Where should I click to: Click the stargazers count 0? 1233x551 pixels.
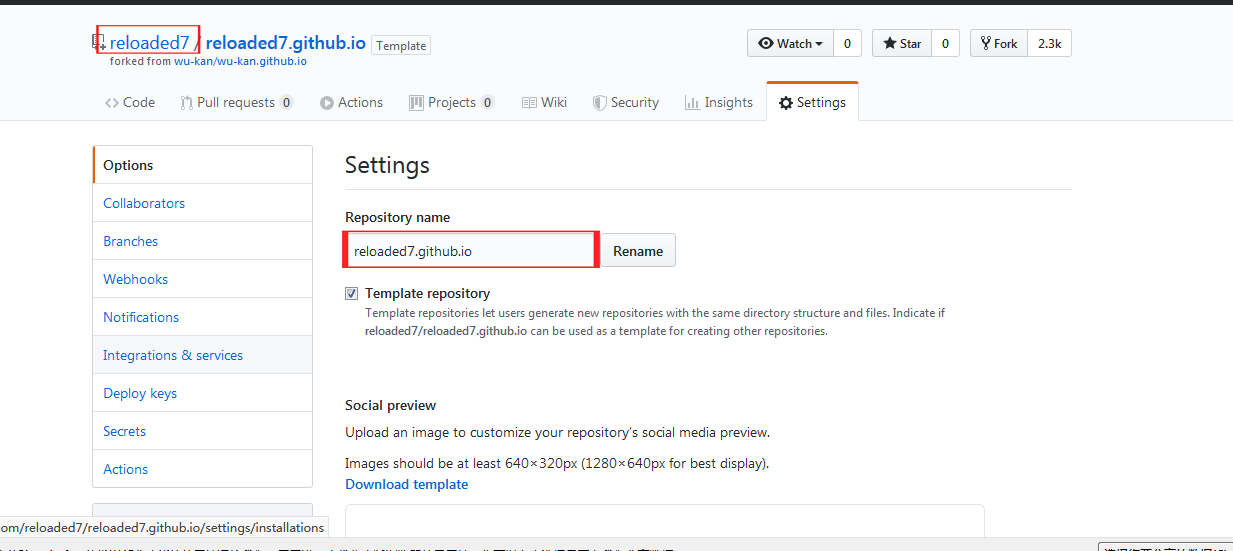click(x=945, y=43)
